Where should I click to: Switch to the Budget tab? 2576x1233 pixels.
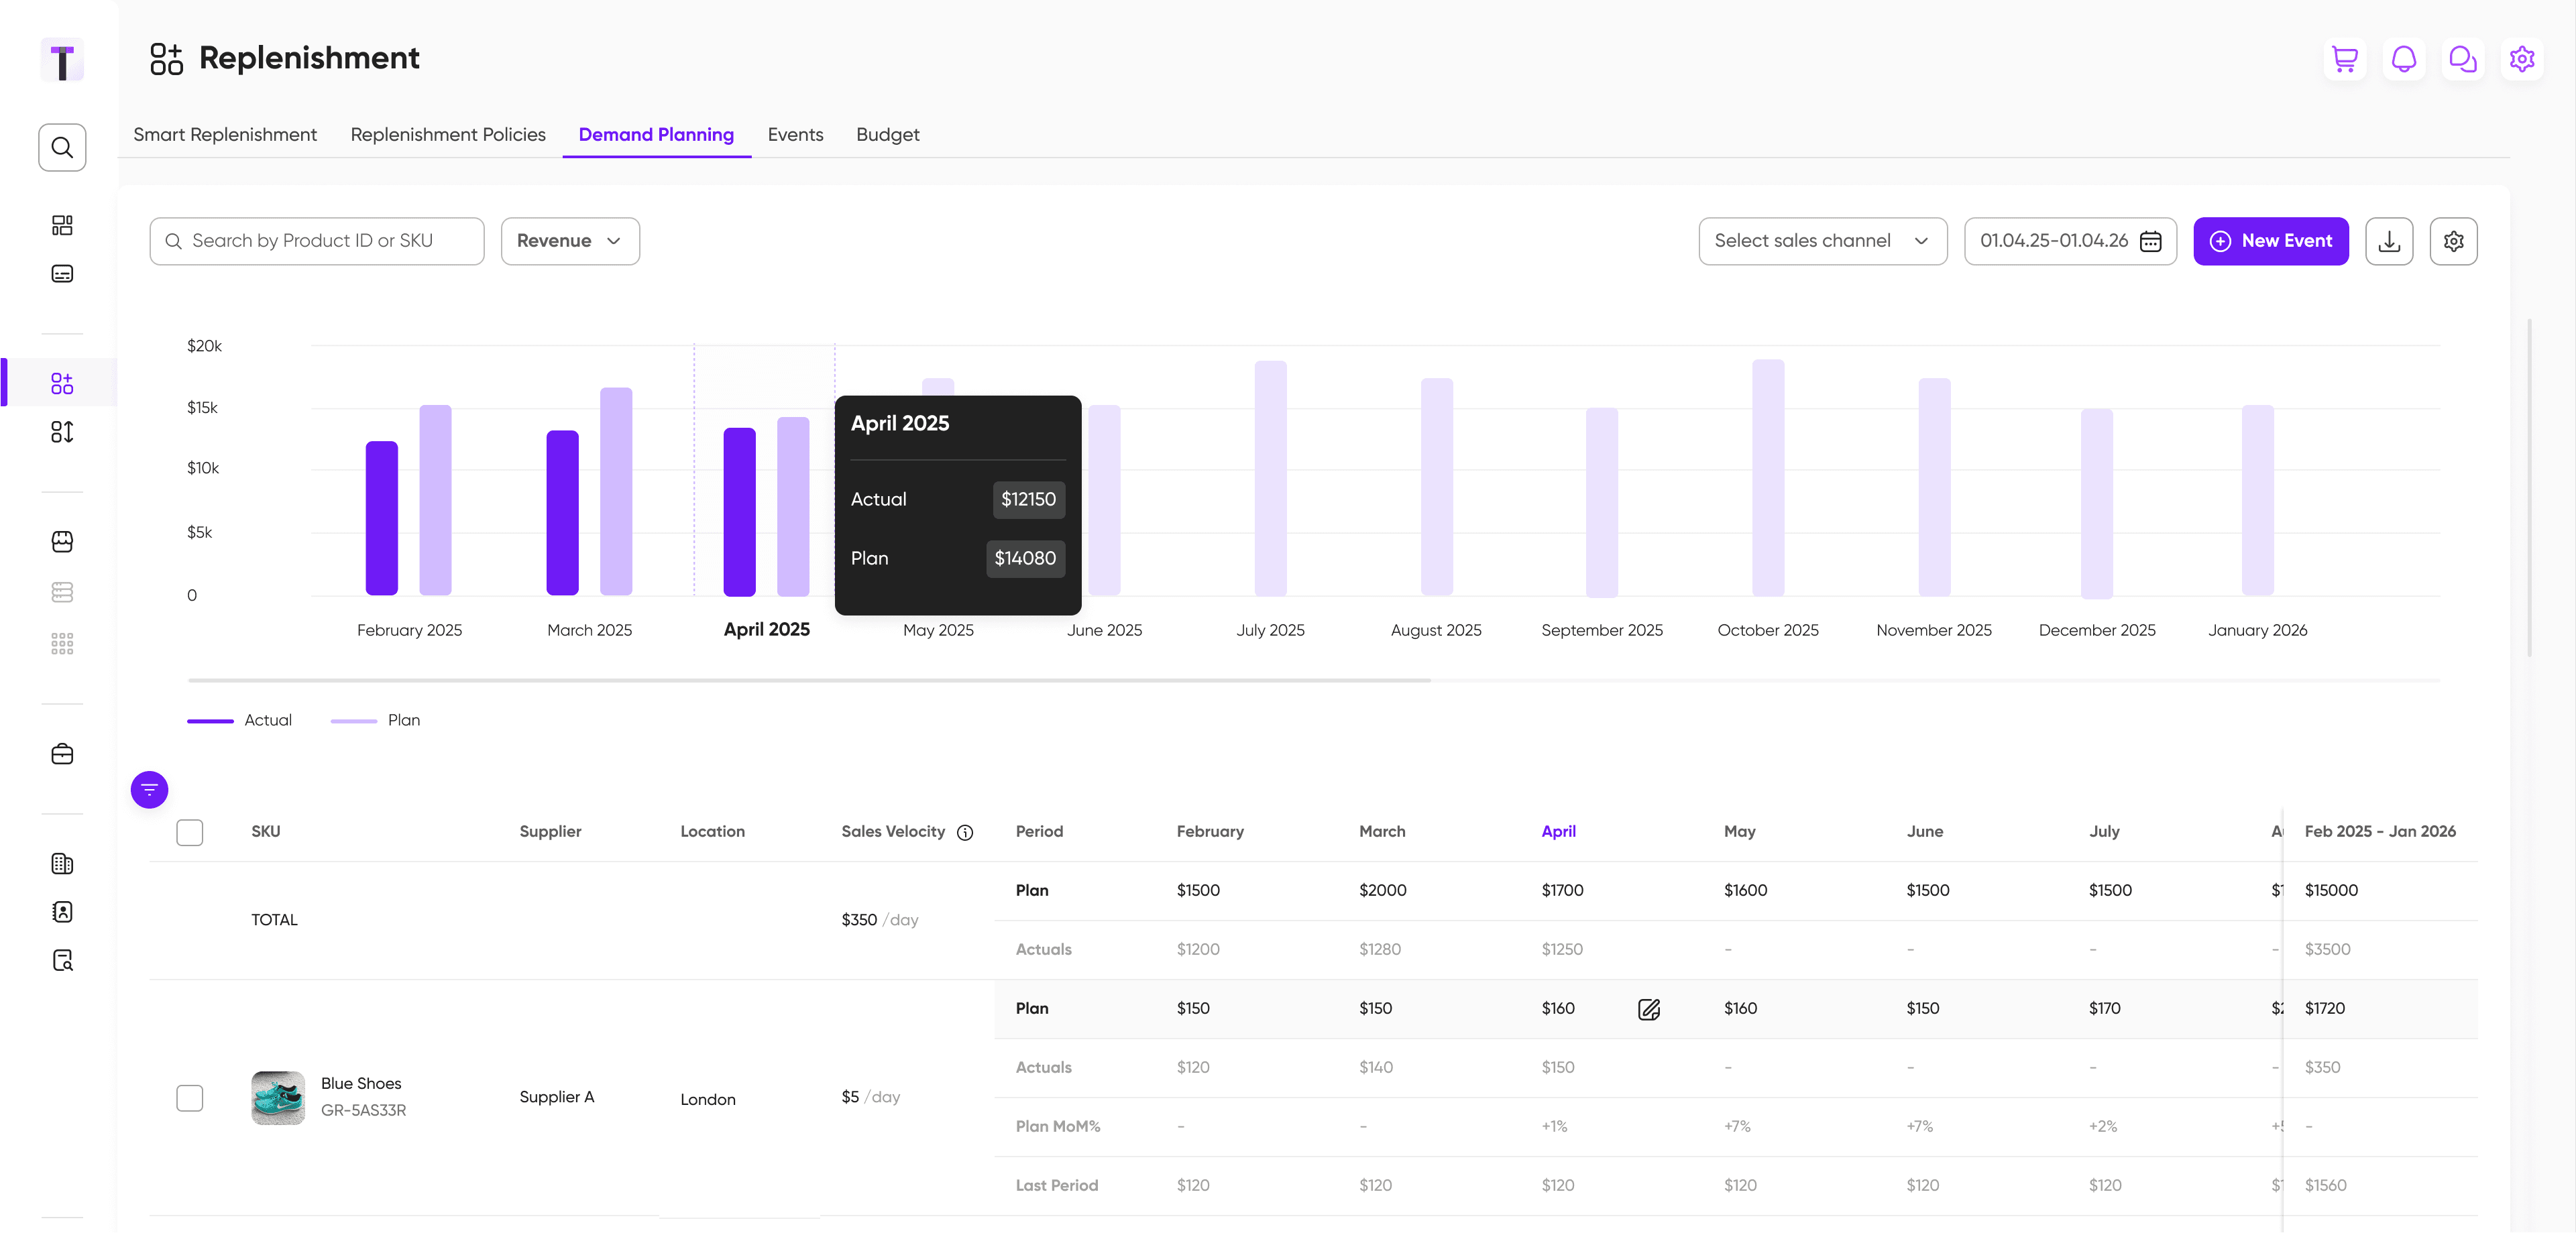tap(887, 135)
